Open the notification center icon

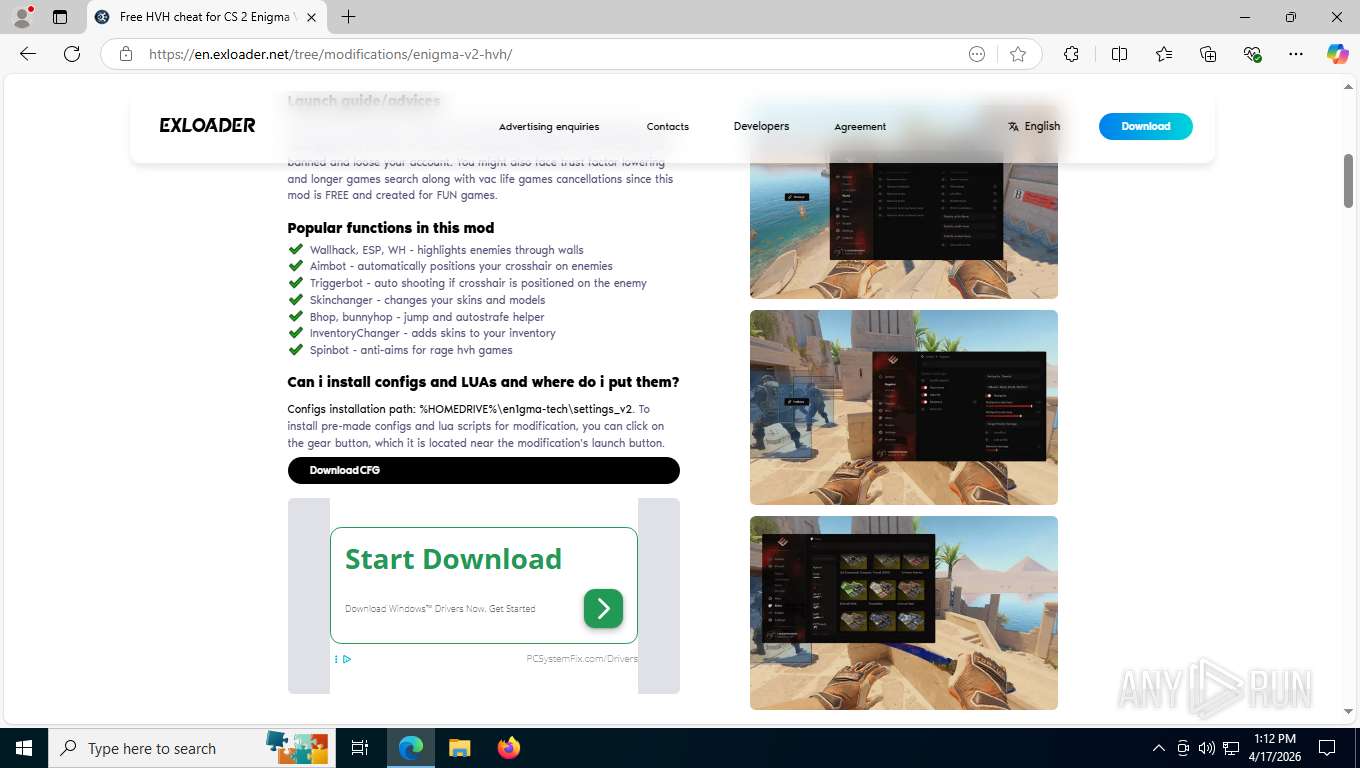1327,748
